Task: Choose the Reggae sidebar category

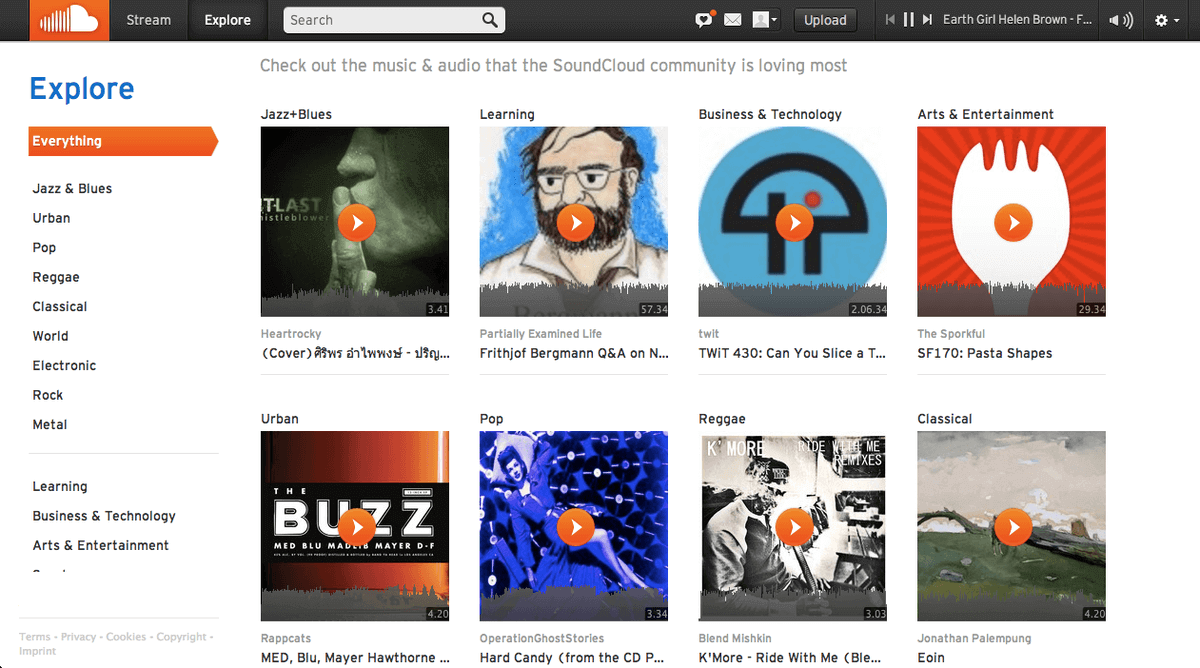Action: [x=56, y=277]
